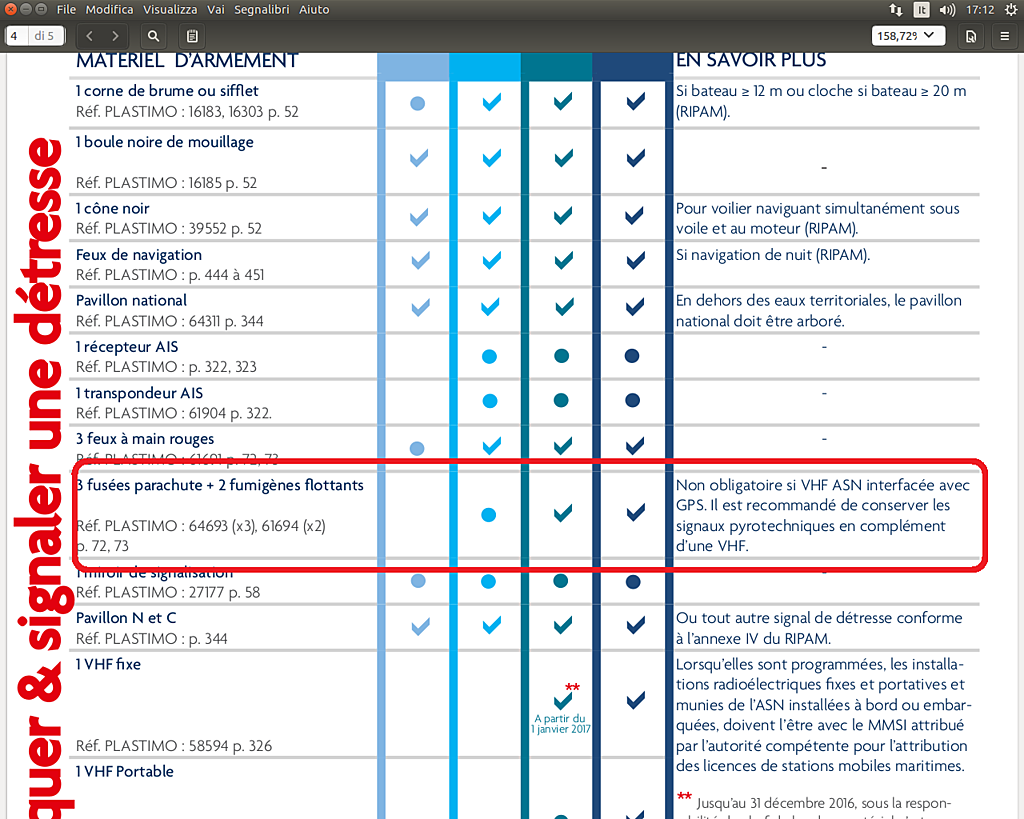This screenshot has width=1024, height=819.
Task: Click 'Réf. PLASTIMO : 64311 p. 344'
Action: coord(170,321)
